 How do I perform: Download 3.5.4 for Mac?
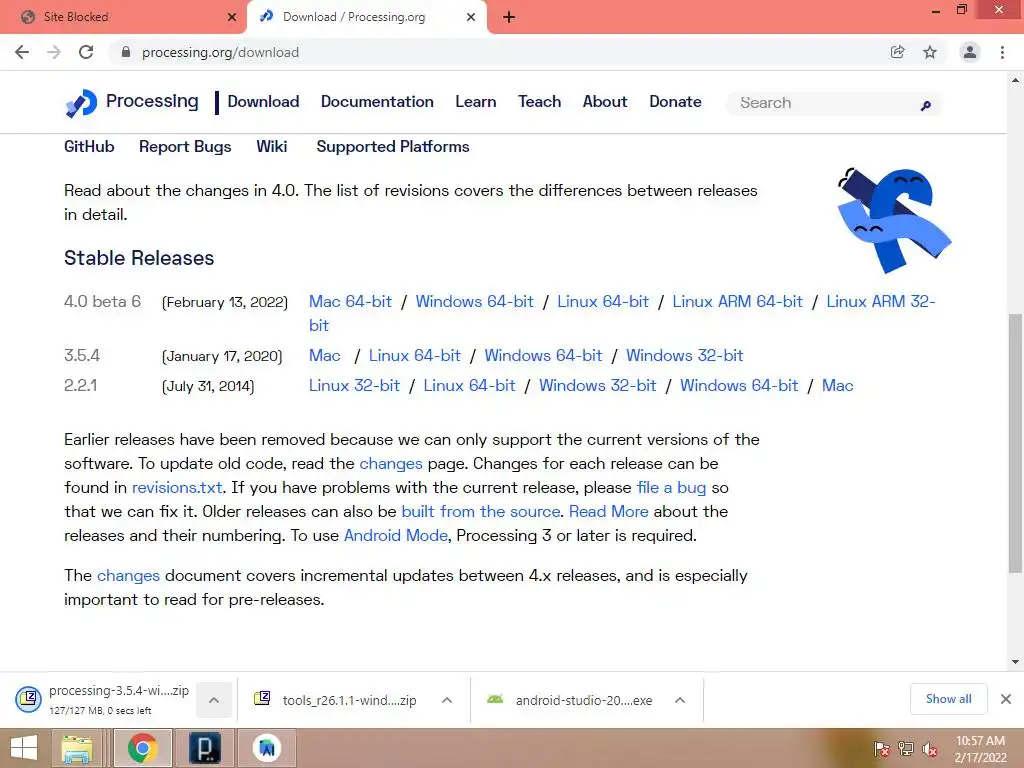click(x=325, y=356)
